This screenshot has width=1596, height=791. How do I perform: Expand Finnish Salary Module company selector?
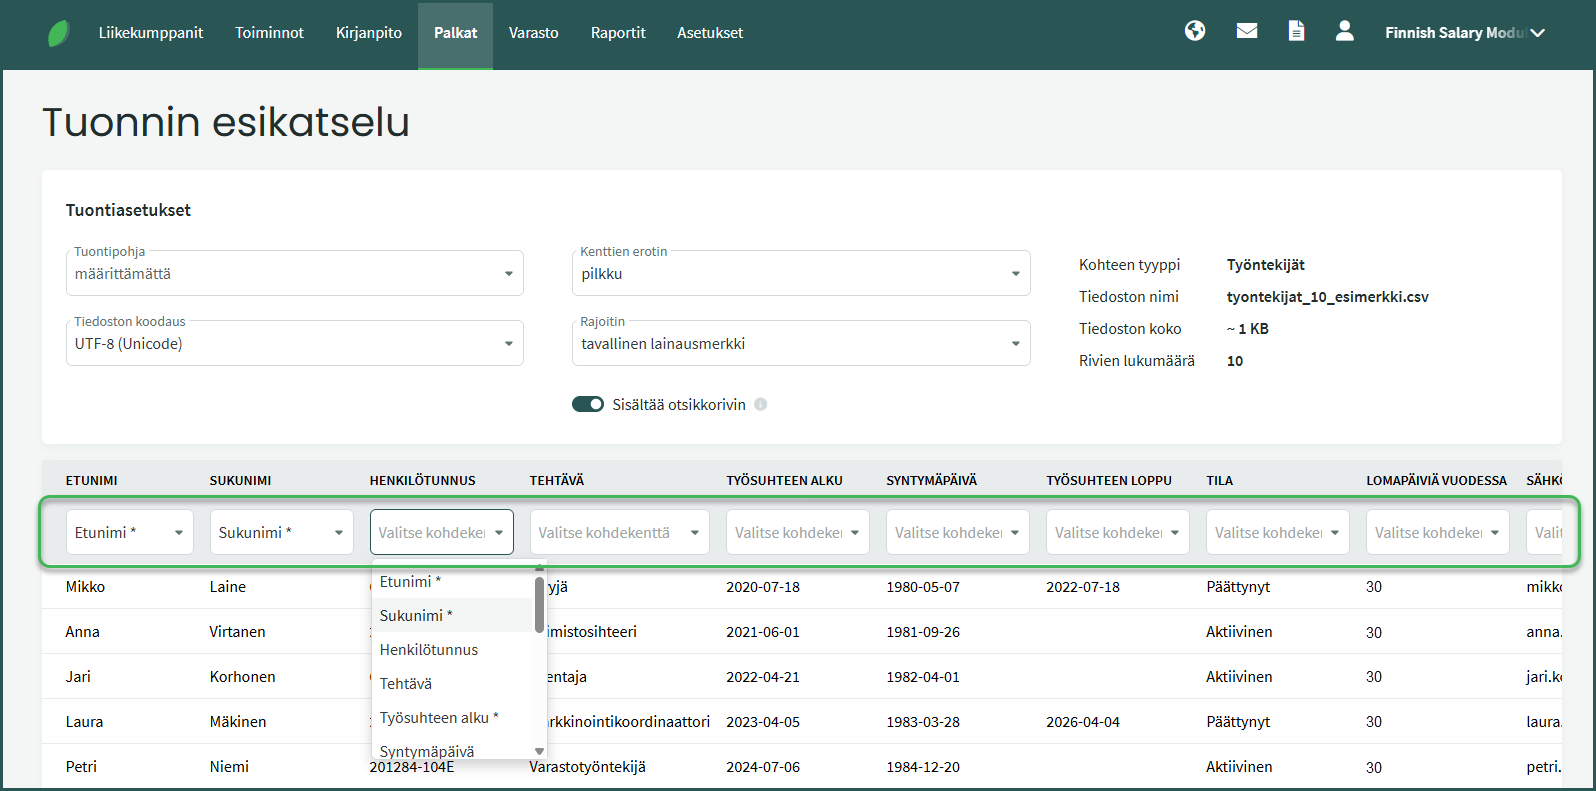[x=1464, y=33]
